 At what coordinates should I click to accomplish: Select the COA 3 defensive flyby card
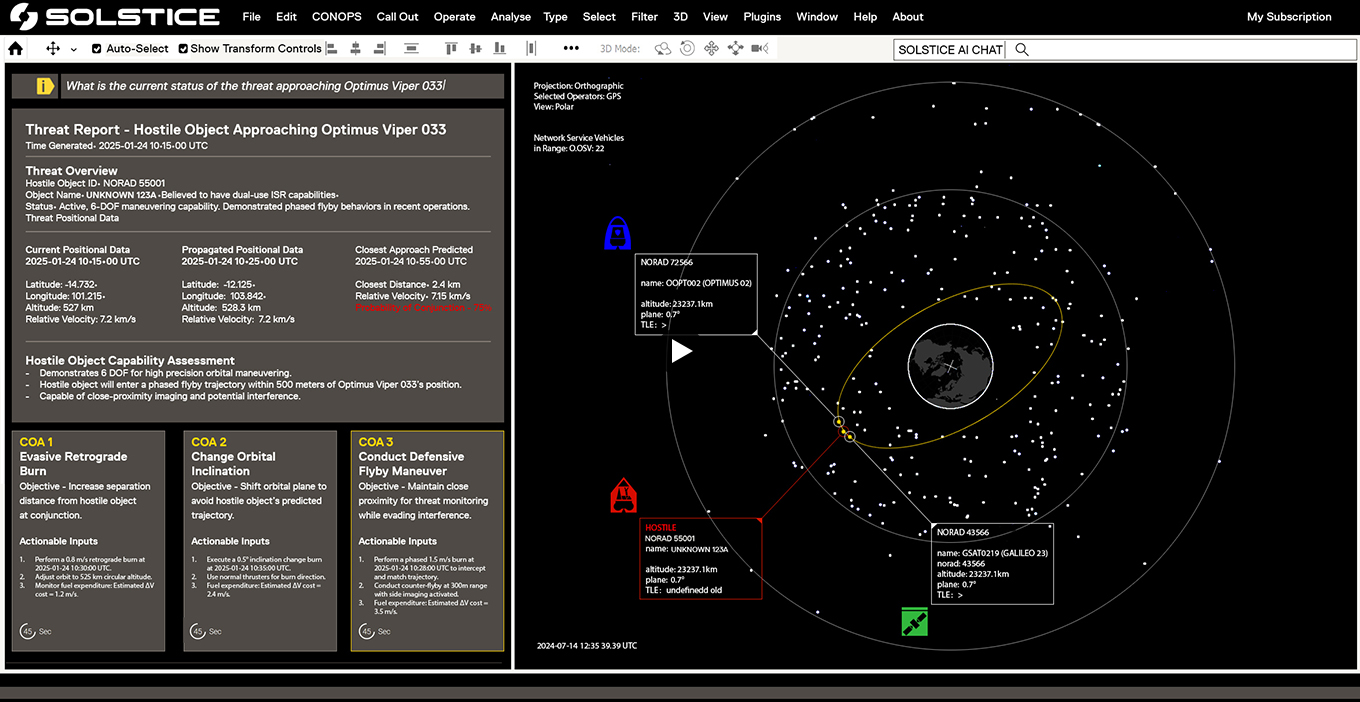coord(427,541)
